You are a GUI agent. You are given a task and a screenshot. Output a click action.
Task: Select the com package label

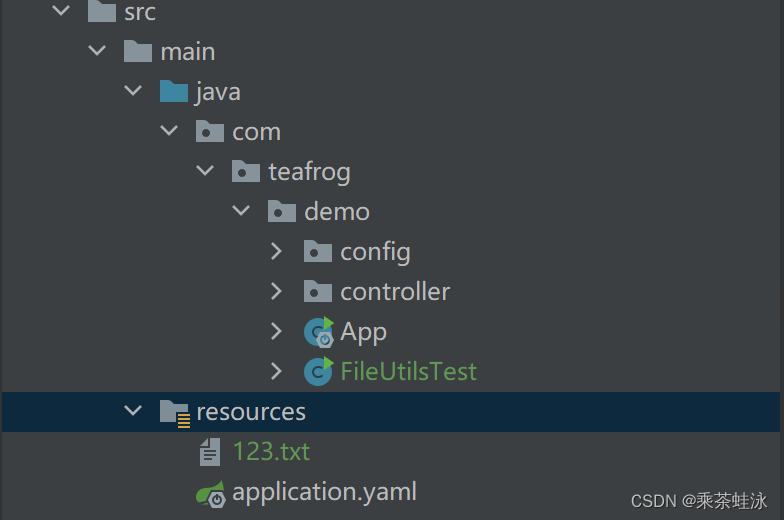pyautogui.click(x=256, y=132)
